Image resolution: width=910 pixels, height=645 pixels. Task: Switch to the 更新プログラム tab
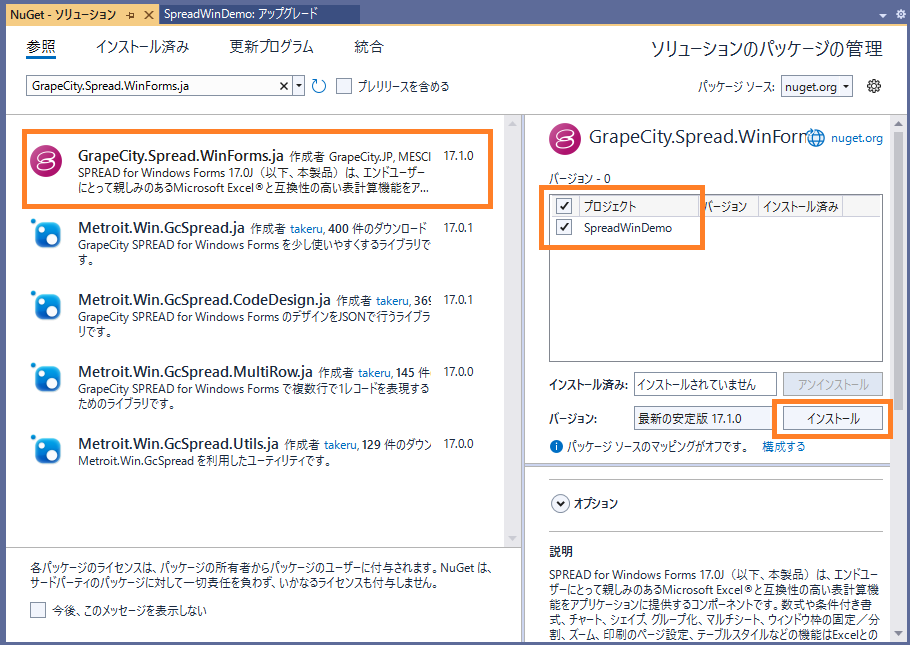[271, 46]
